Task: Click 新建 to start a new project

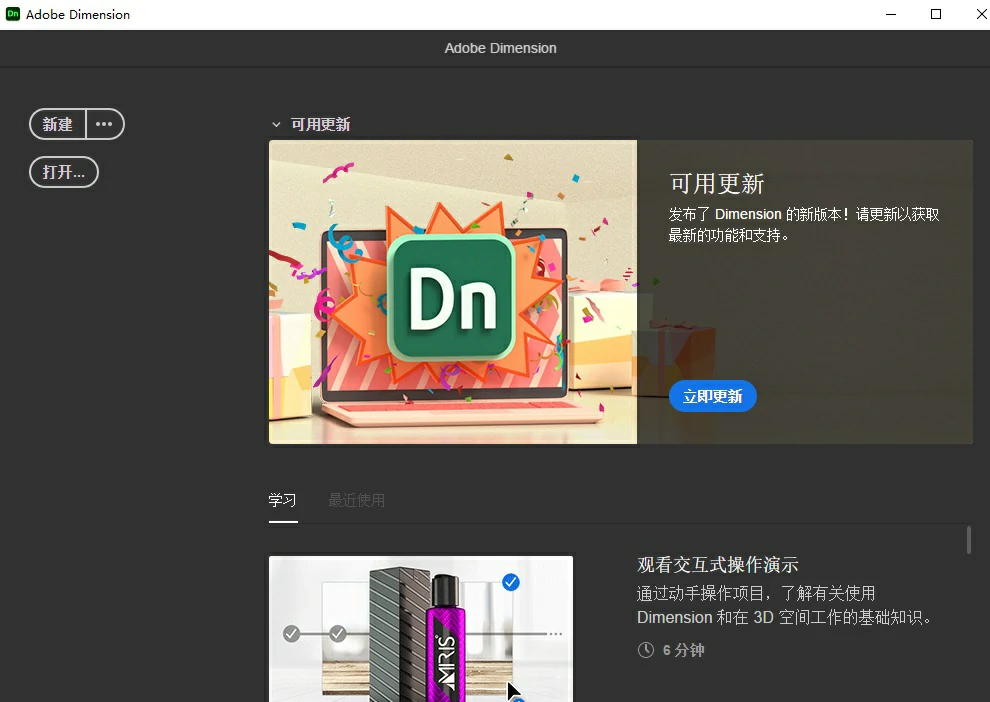Action: point(57,124)
